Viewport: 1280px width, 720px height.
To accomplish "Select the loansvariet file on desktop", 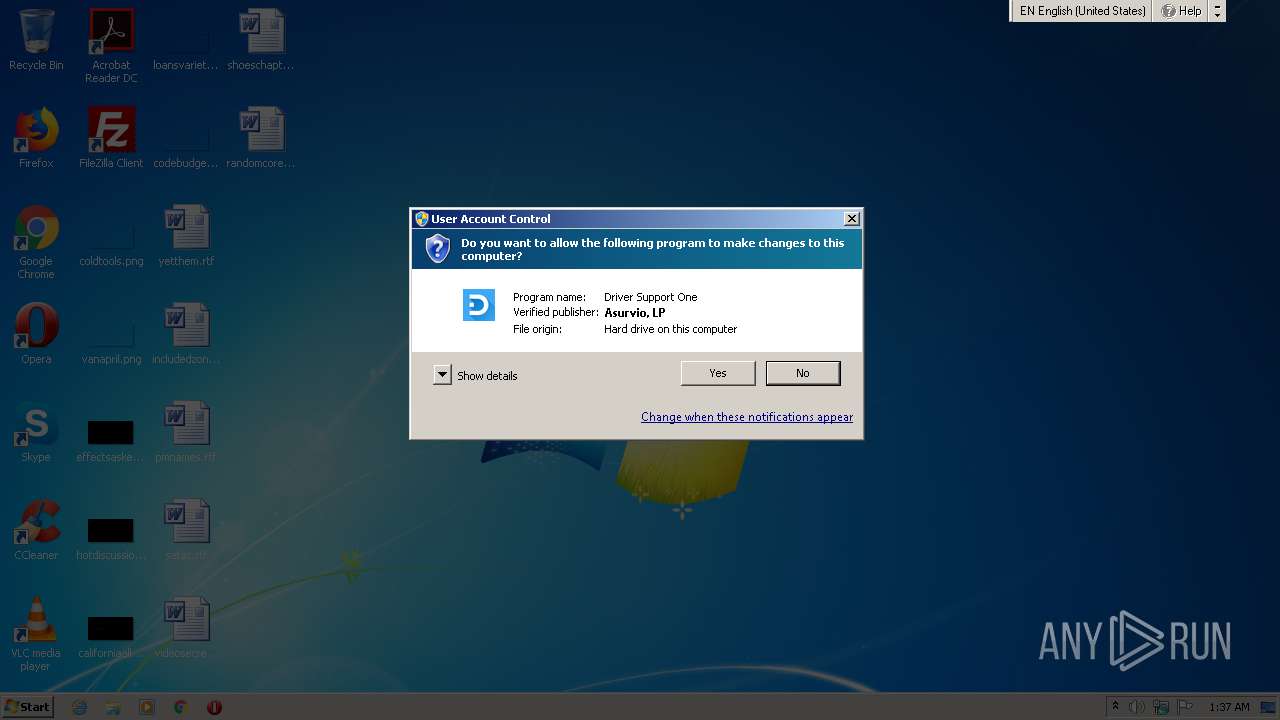I will (186, 48).
